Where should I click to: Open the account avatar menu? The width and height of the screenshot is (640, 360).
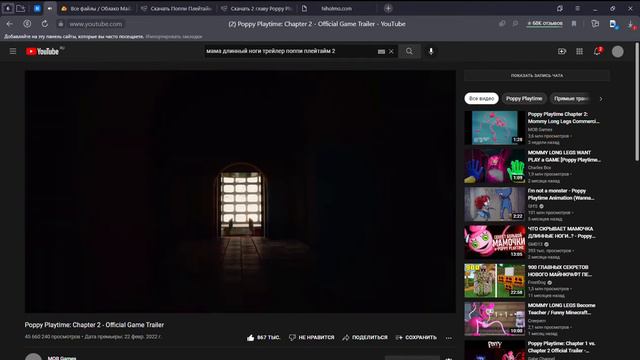(x=618, y=51)
